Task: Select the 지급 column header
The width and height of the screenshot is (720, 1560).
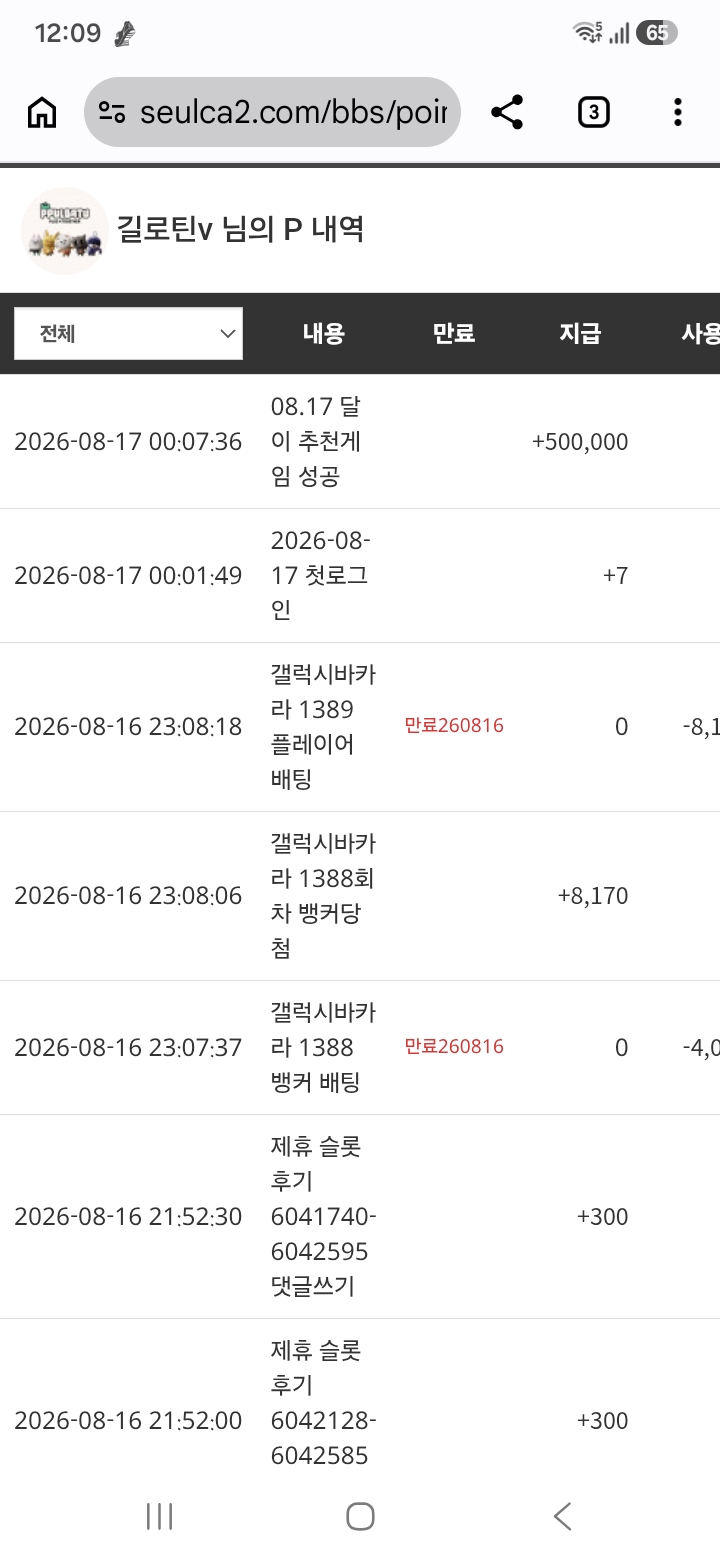Action: (580, 334)
